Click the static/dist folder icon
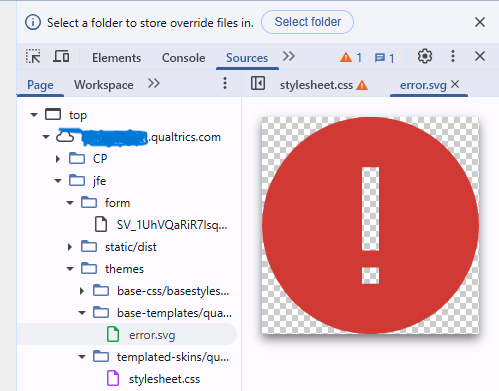This screenshot has height=391, width=499. [x=89, y=246]
